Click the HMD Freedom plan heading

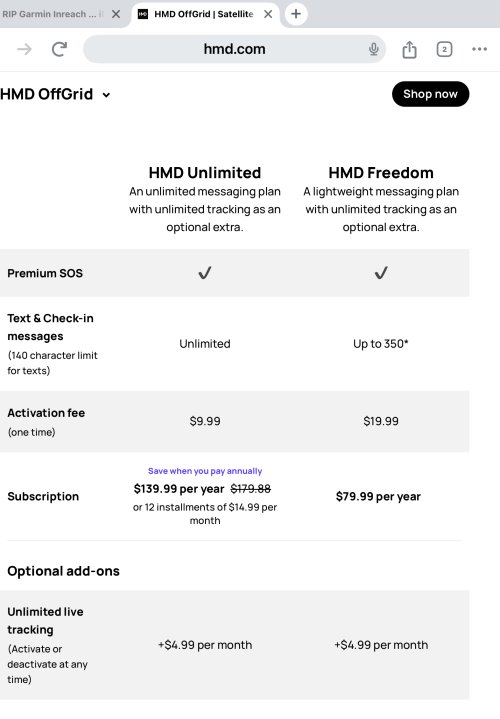(x=381, y=173)
